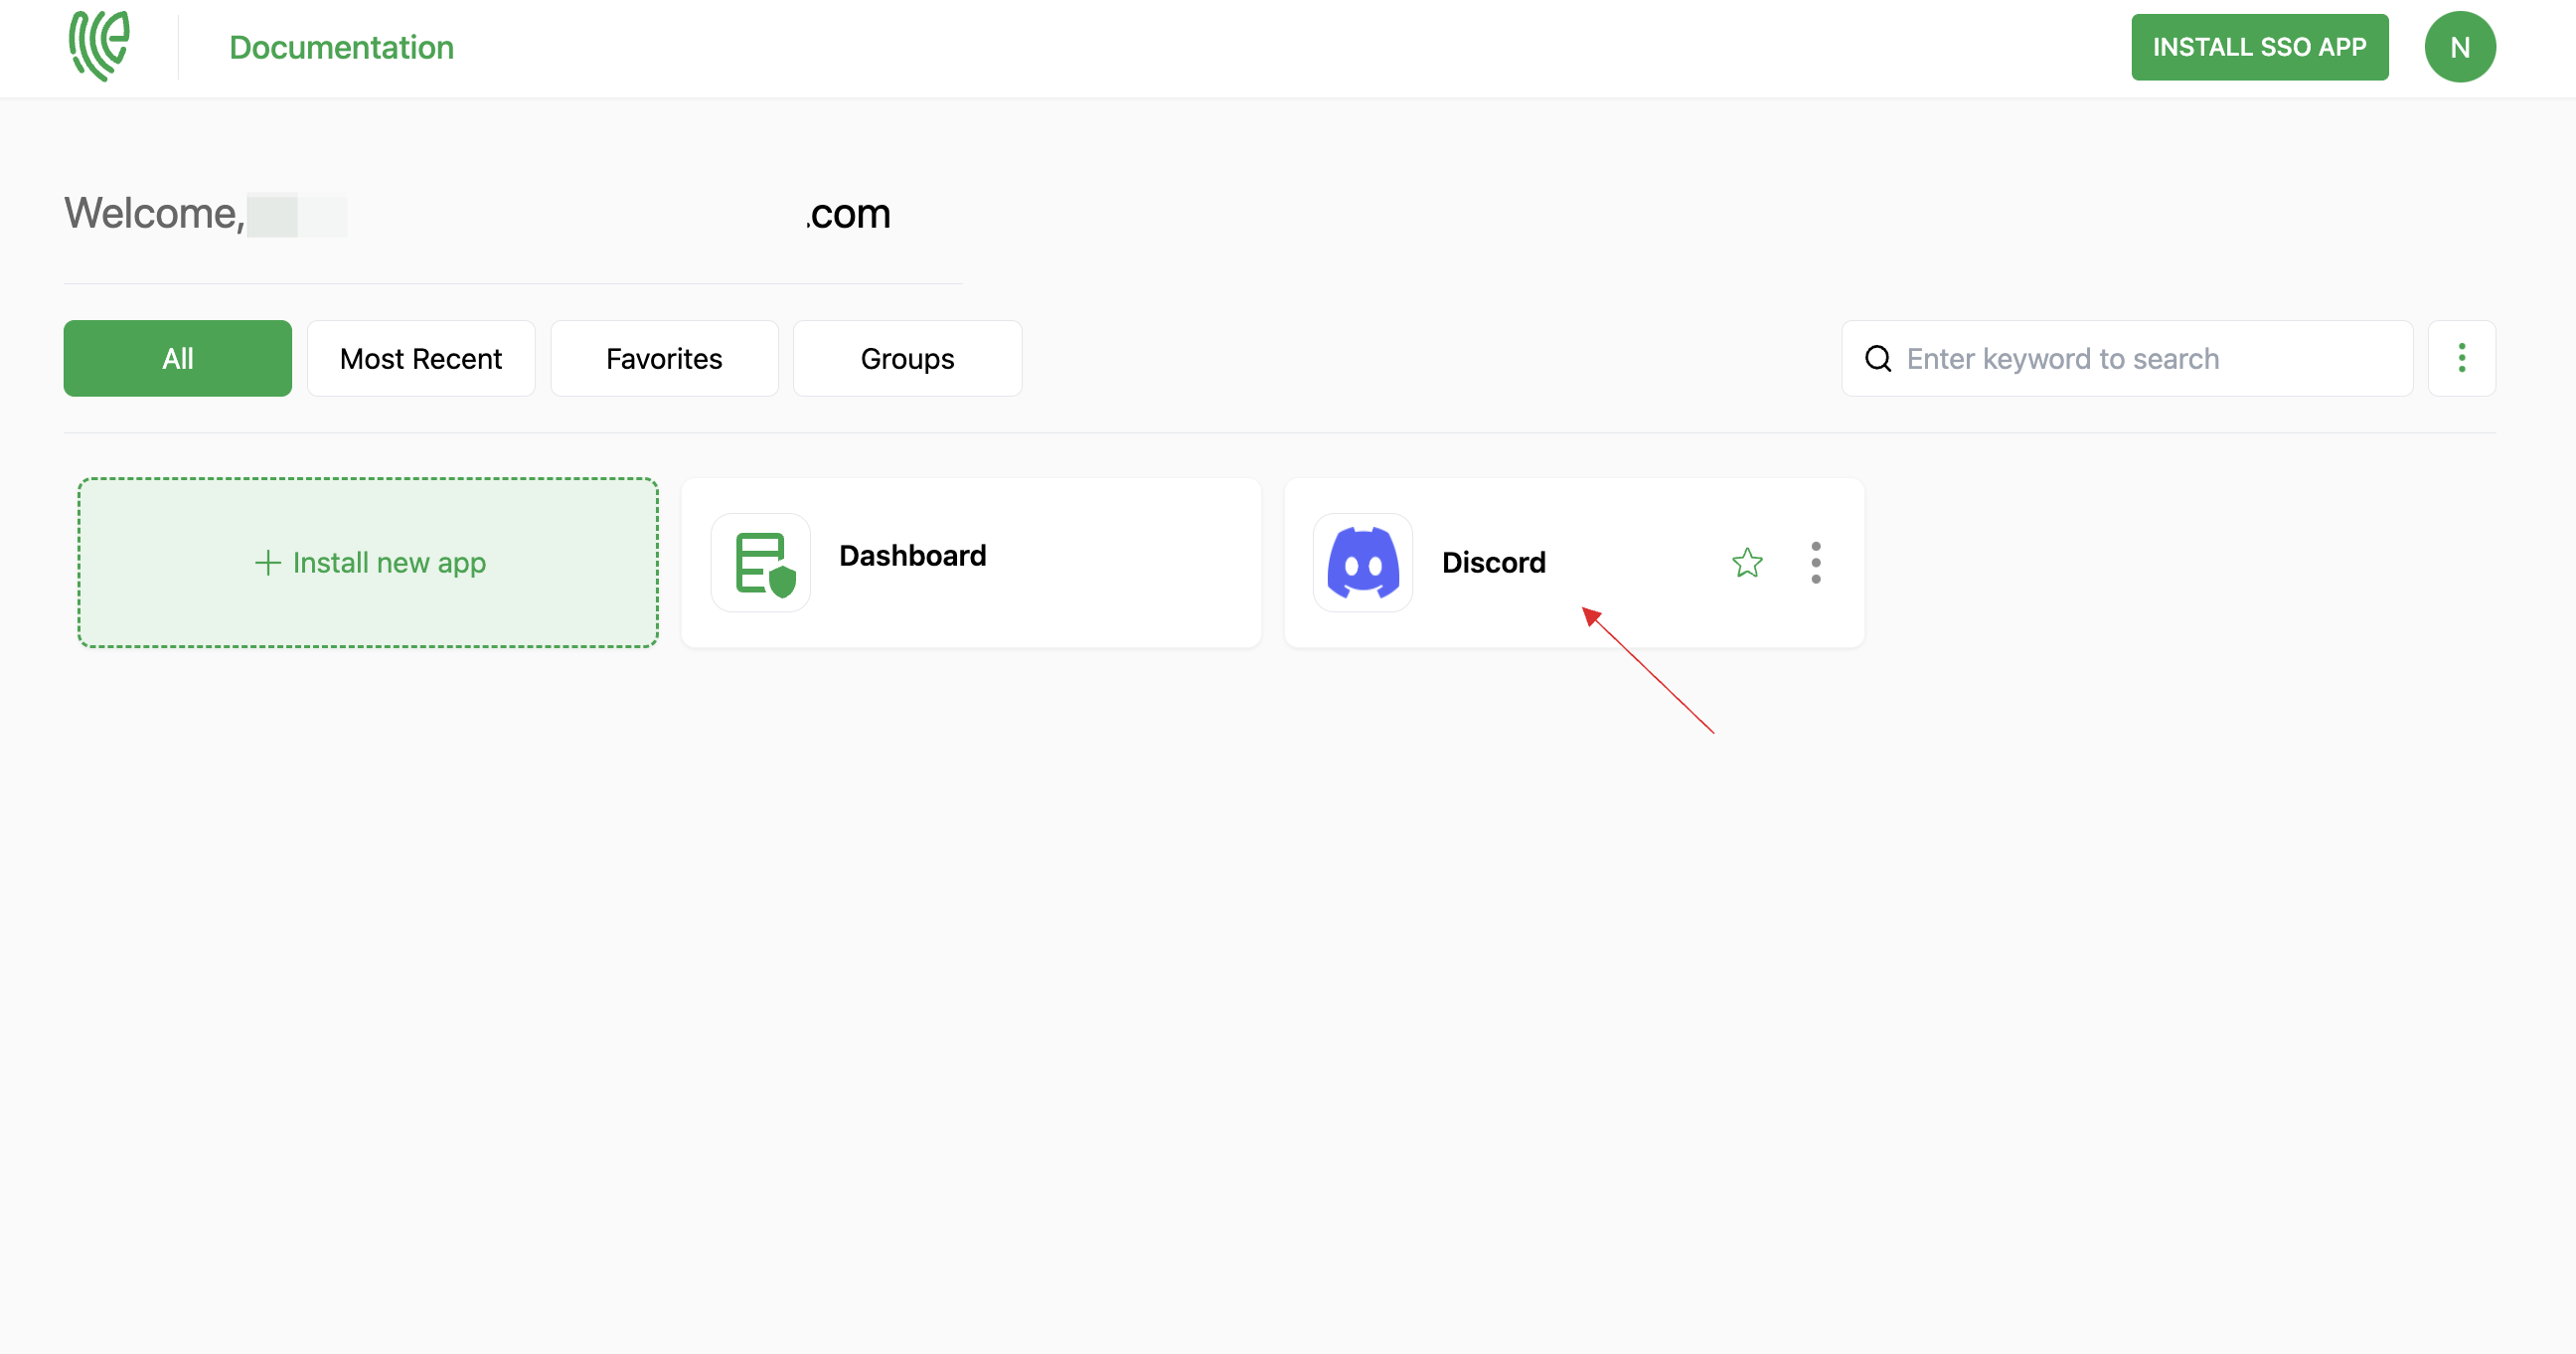Screen dimensions: 2576x1354
Task: Open the Favorites filter tab
Action: pos(665,358)
